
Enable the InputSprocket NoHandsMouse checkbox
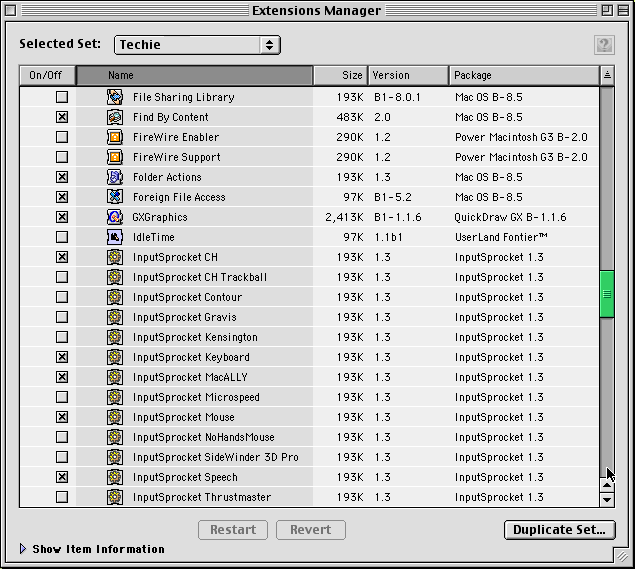click(x=62, y=437)
